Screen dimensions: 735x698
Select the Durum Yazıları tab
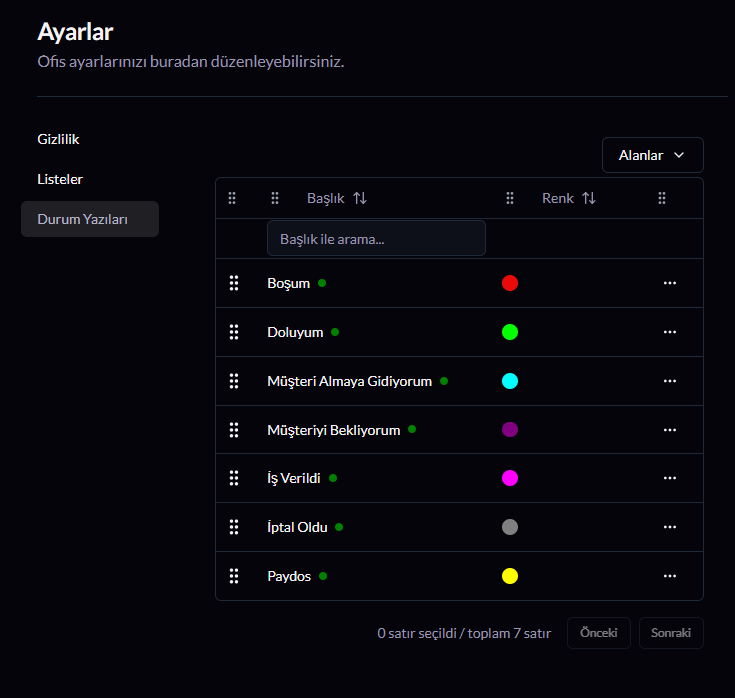click(89, 219)
